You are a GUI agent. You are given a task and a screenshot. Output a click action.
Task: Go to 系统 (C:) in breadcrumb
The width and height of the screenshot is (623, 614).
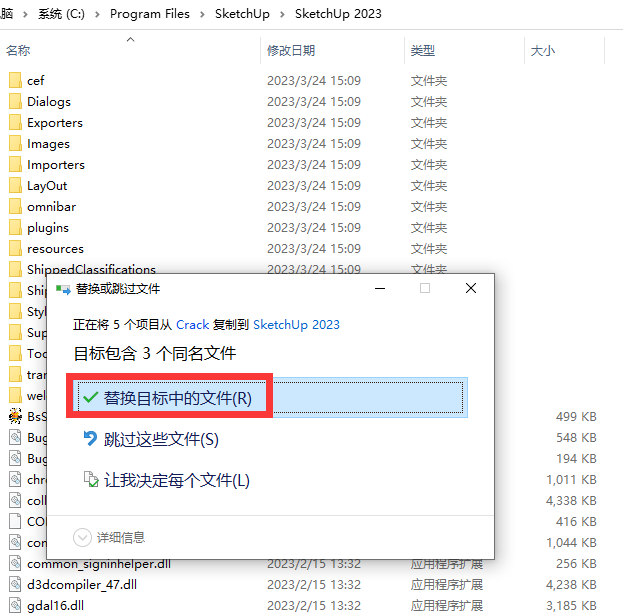(x=61, y=14)
